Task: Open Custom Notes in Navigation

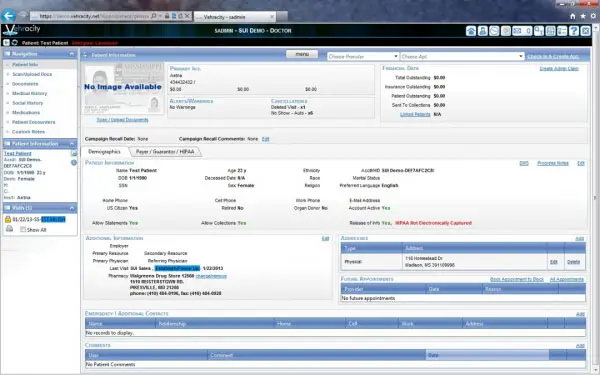Action: point(28,132)
